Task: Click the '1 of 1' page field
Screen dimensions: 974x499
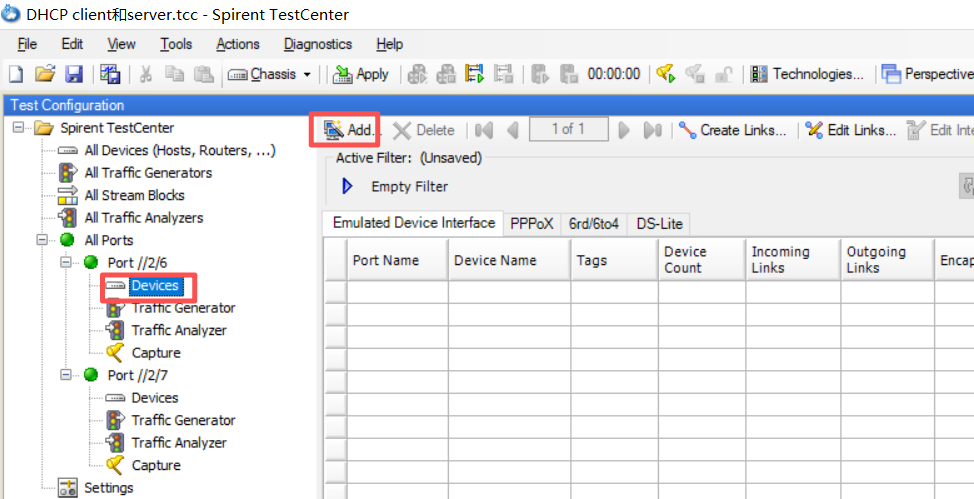Action: click(568, 129)
